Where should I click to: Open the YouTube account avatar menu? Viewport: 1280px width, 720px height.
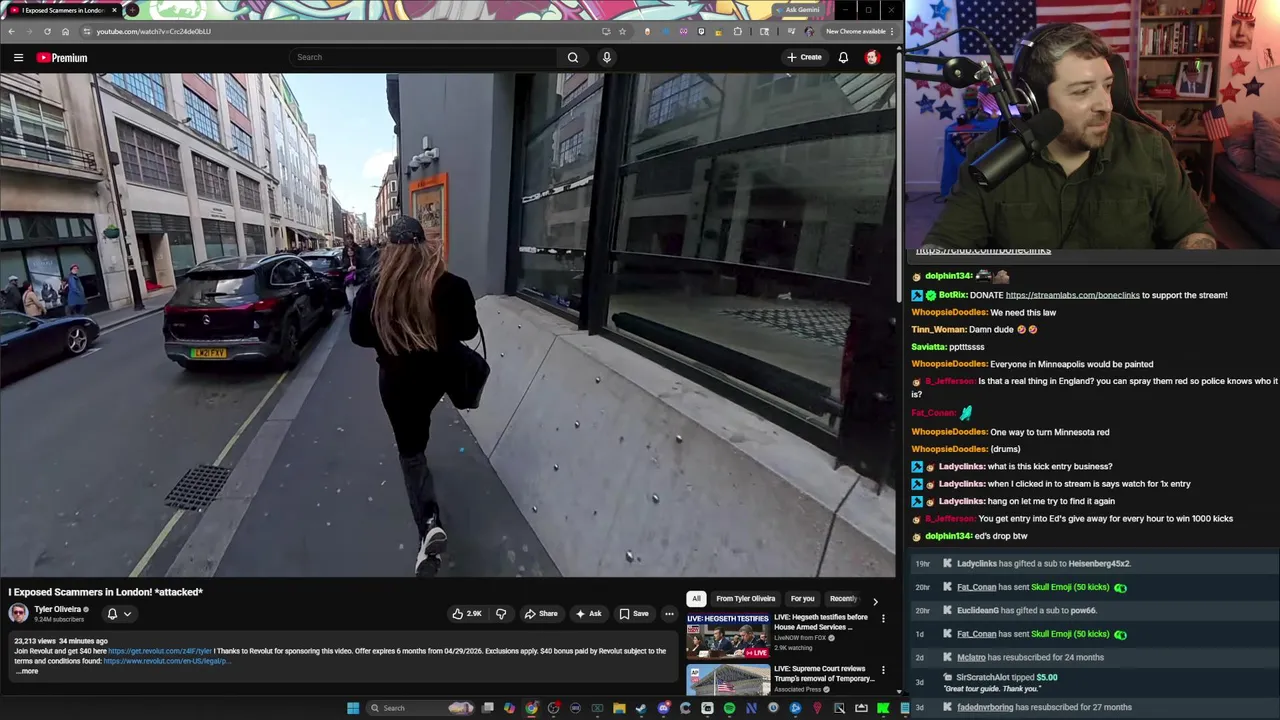pos(872,57)
